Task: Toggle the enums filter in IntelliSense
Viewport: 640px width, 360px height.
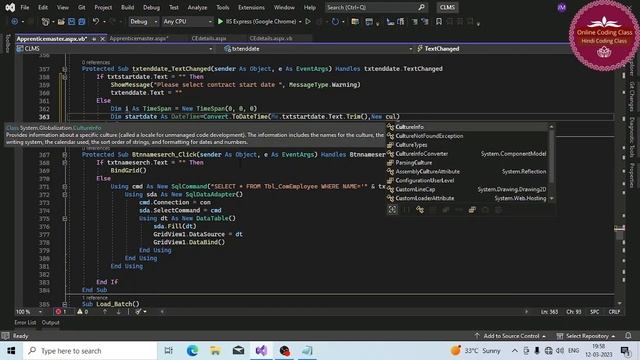Action: (472, 210)
